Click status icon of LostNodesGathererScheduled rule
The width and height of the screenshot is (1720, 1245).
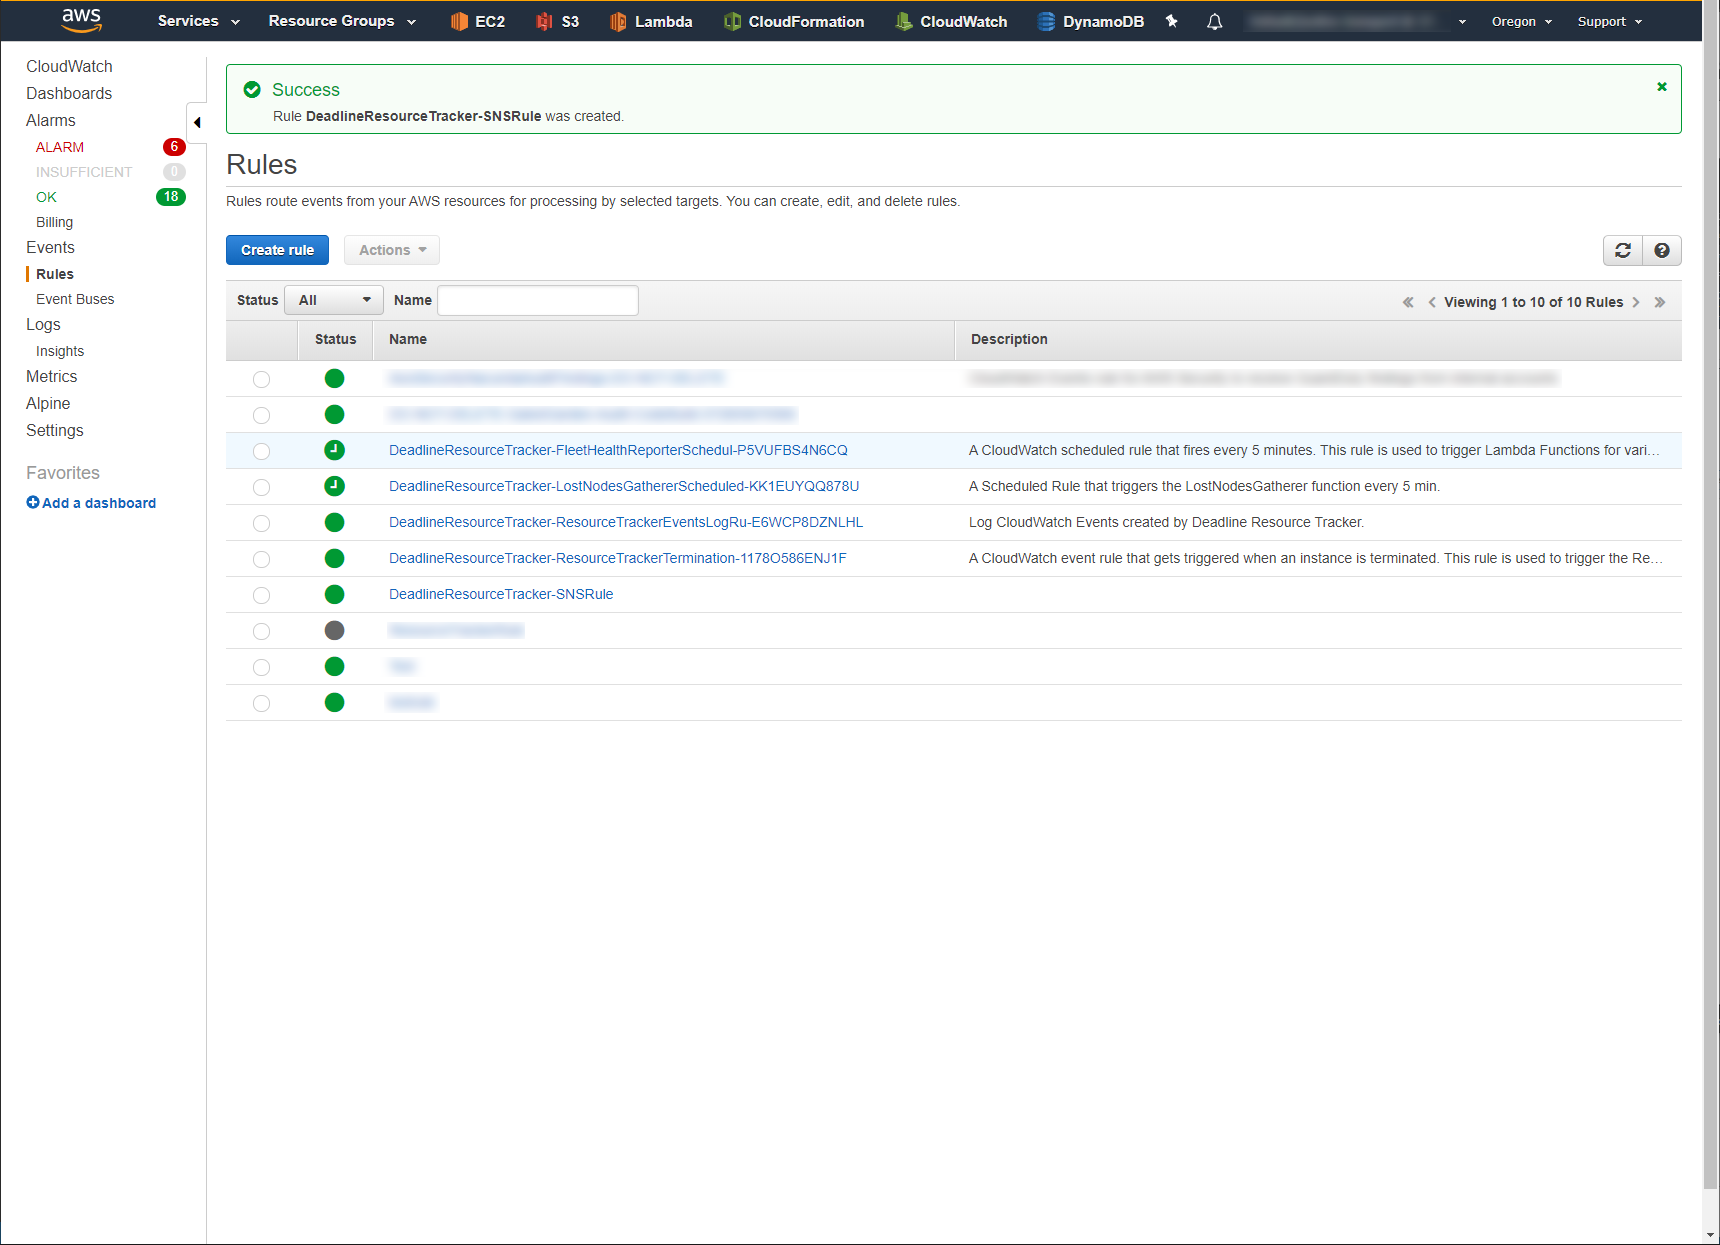[x=335, y=486]
